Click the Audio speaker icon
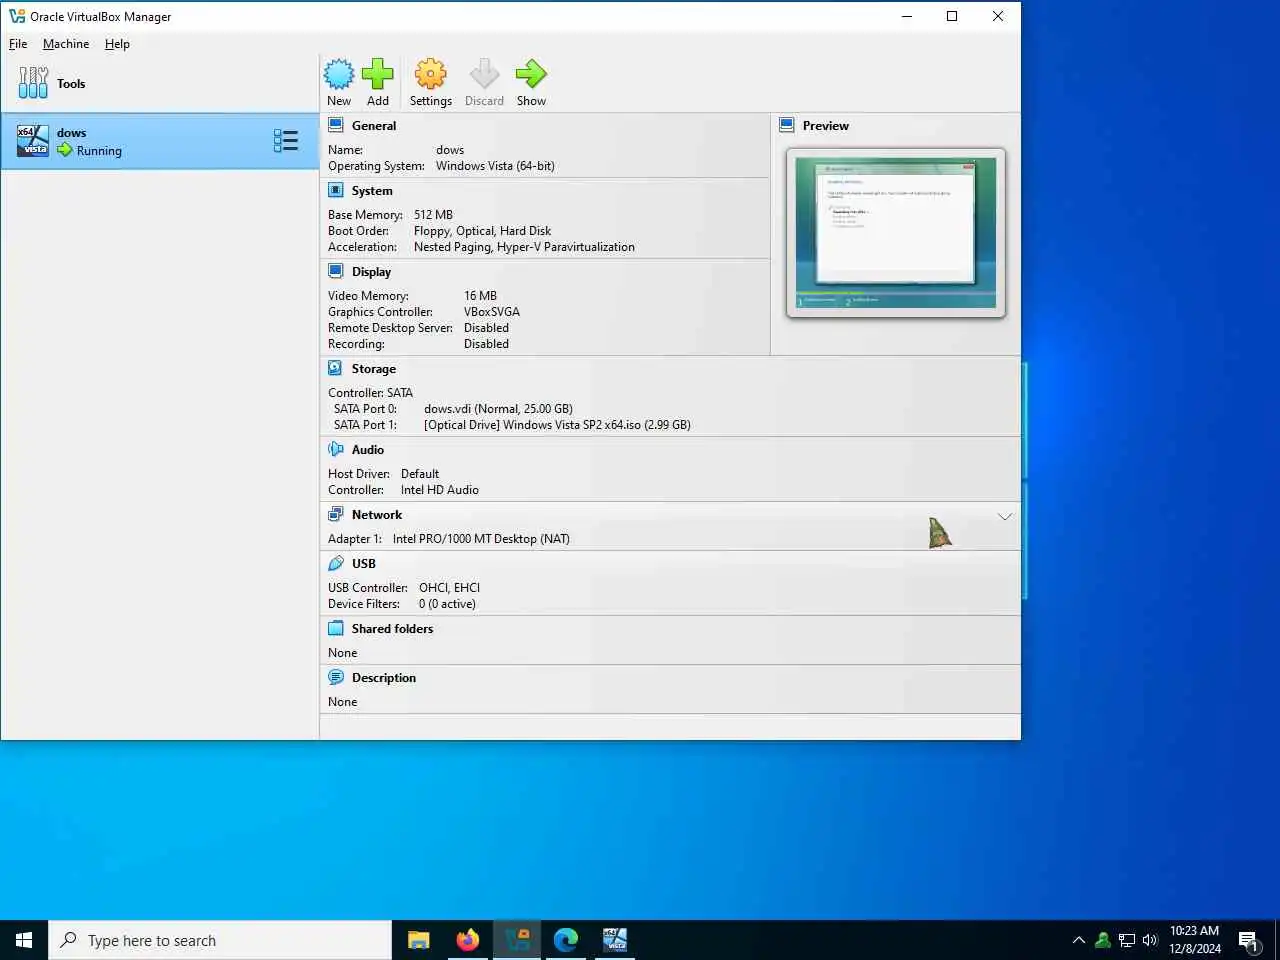This screenshot has width=1280, height=960. coord(336,450)
